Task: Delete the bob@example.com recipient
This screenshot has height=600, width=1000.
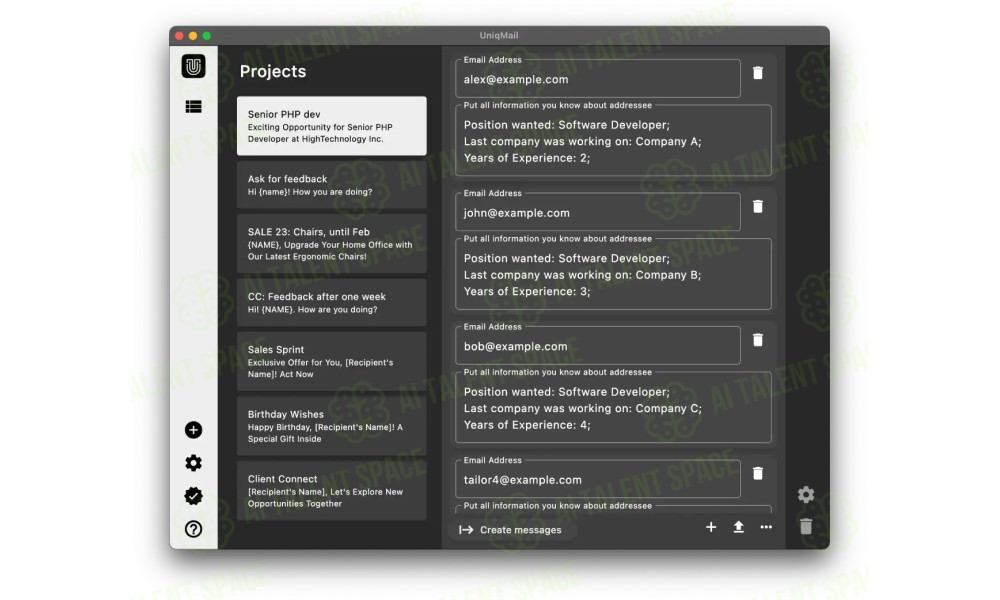Action: coord(758,340)
